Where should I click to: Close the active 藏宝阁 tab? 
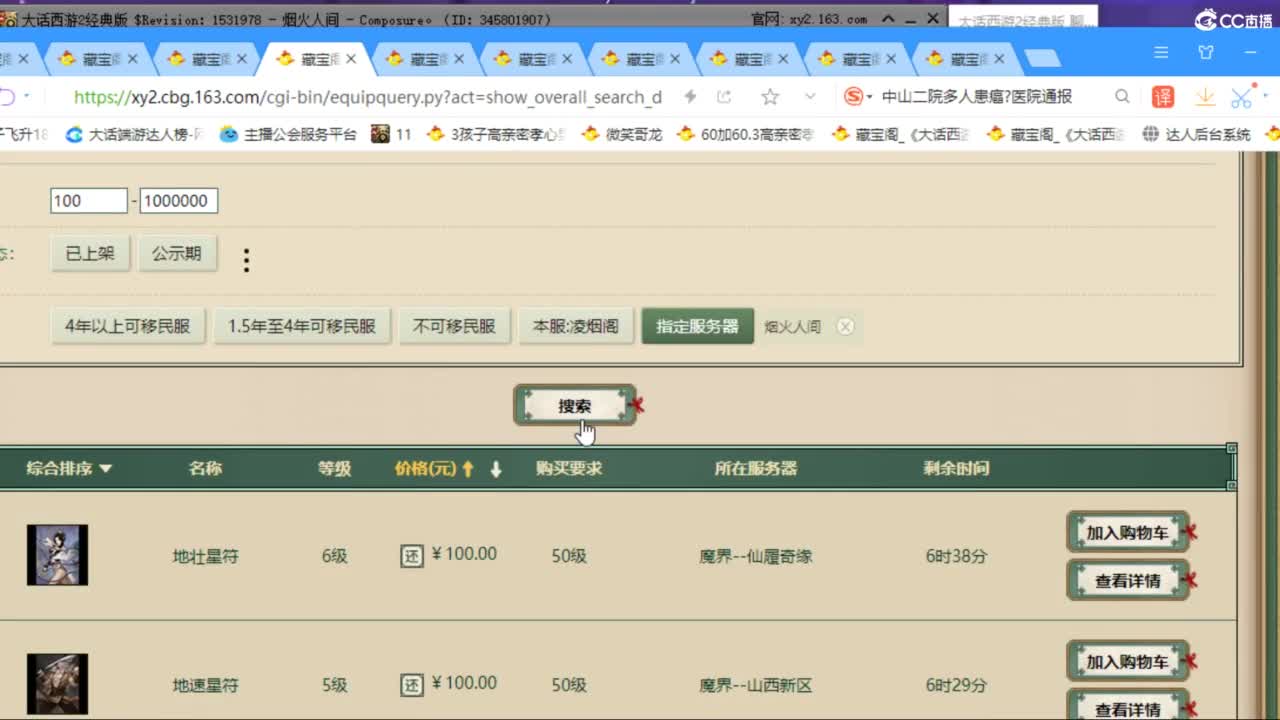click(350, 59)
